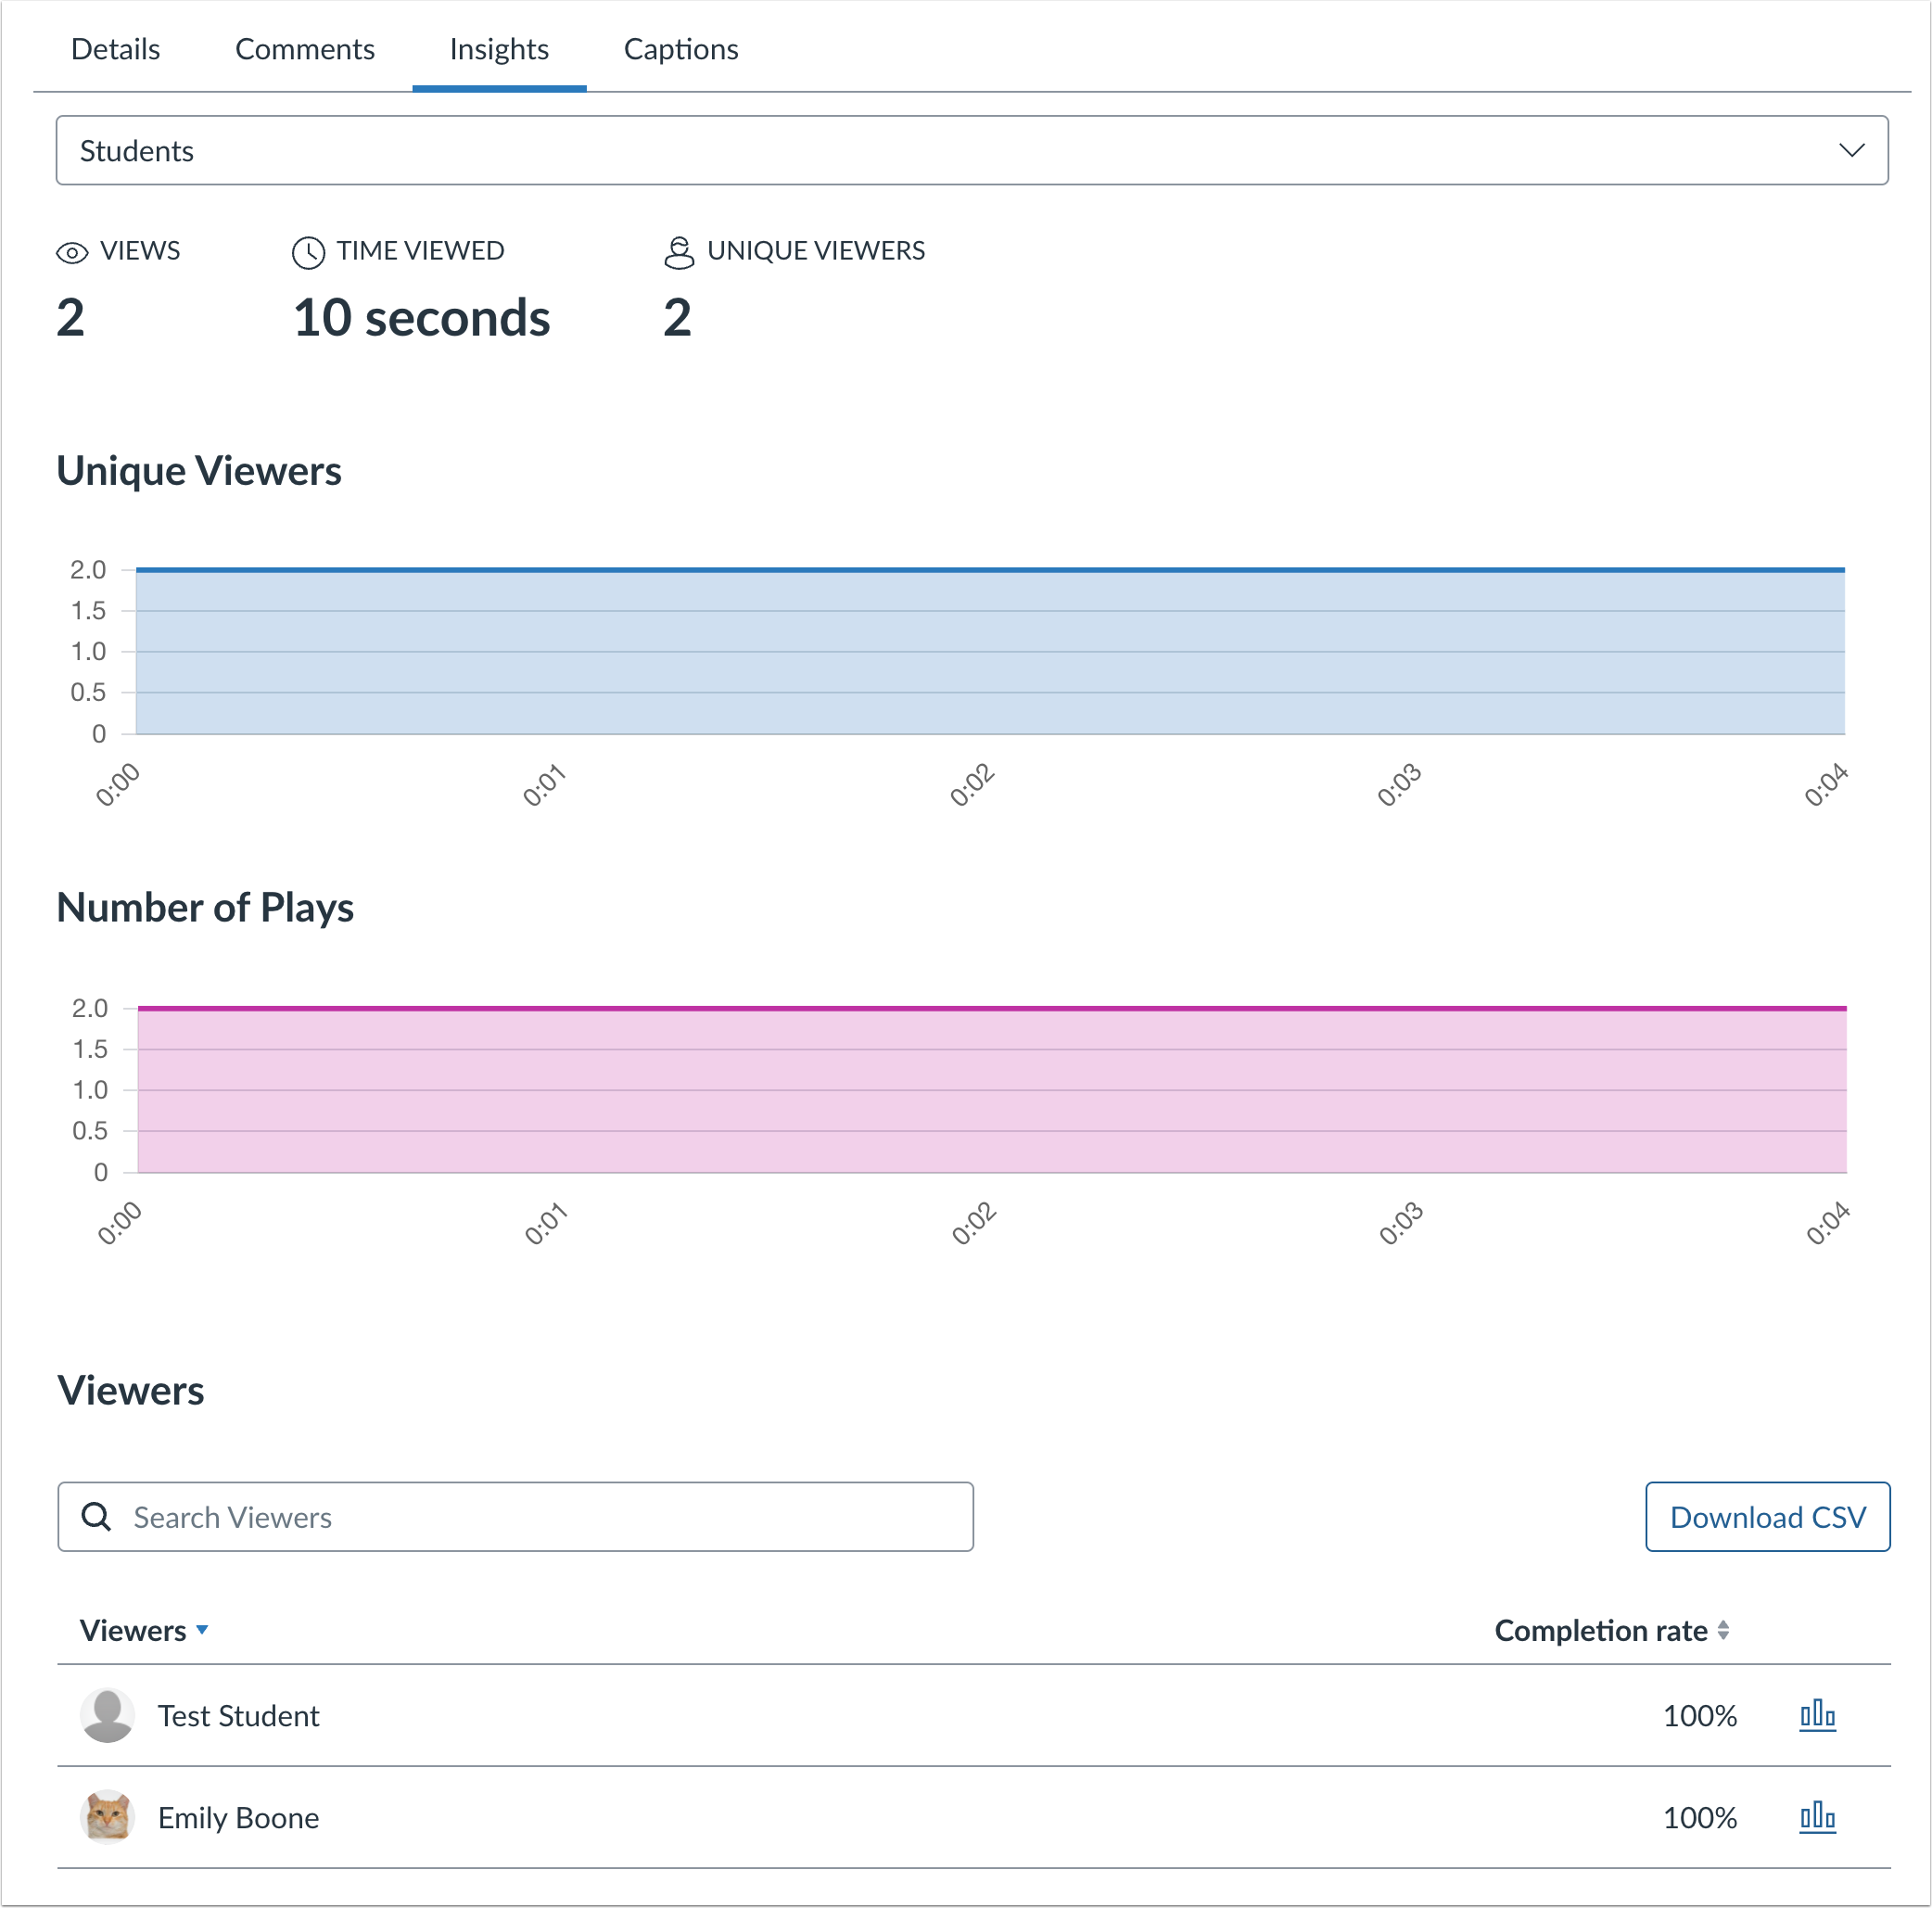Screen dimensions: 1932x1908
Task: Click the Views eye icon
Action: pyautogui.click(x=71, y=252)
